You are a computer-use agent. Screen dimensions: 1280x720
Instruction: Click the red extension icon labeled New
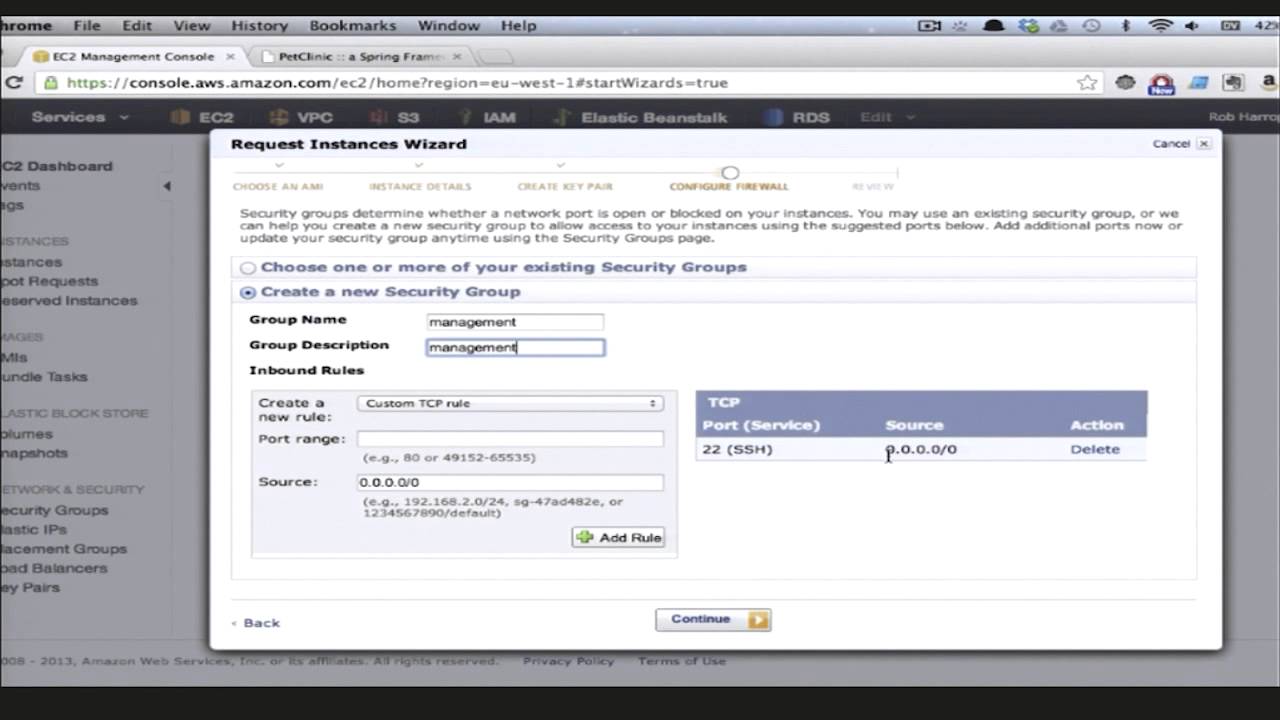[x=1161, y=84]
